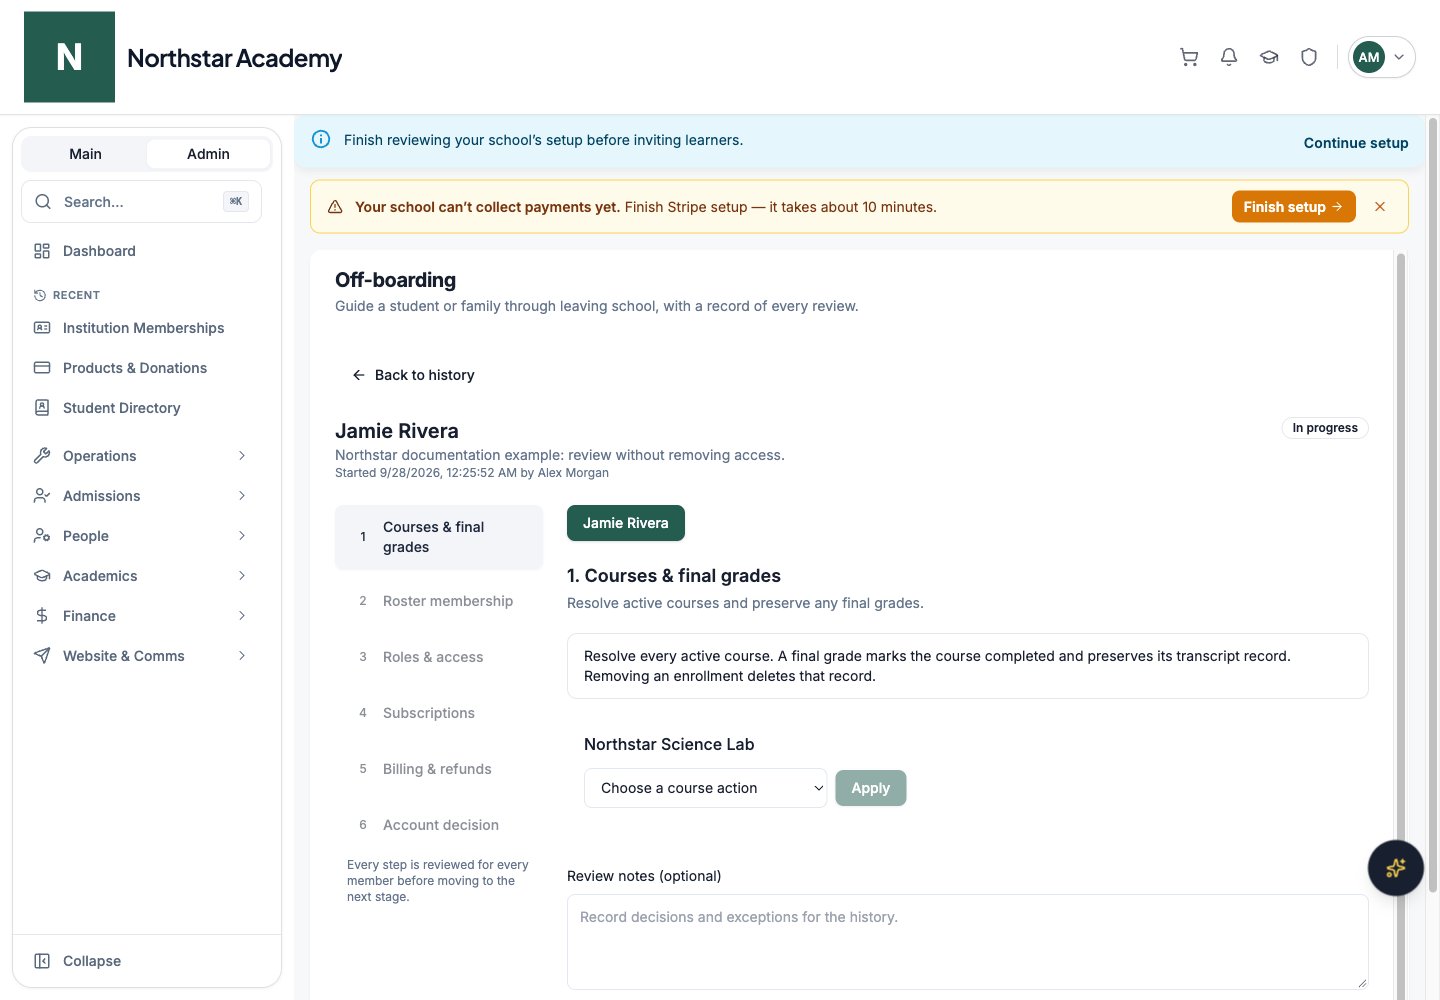
Task: Click the Website & Comms paper plane icon
Action: pos(42,656)
